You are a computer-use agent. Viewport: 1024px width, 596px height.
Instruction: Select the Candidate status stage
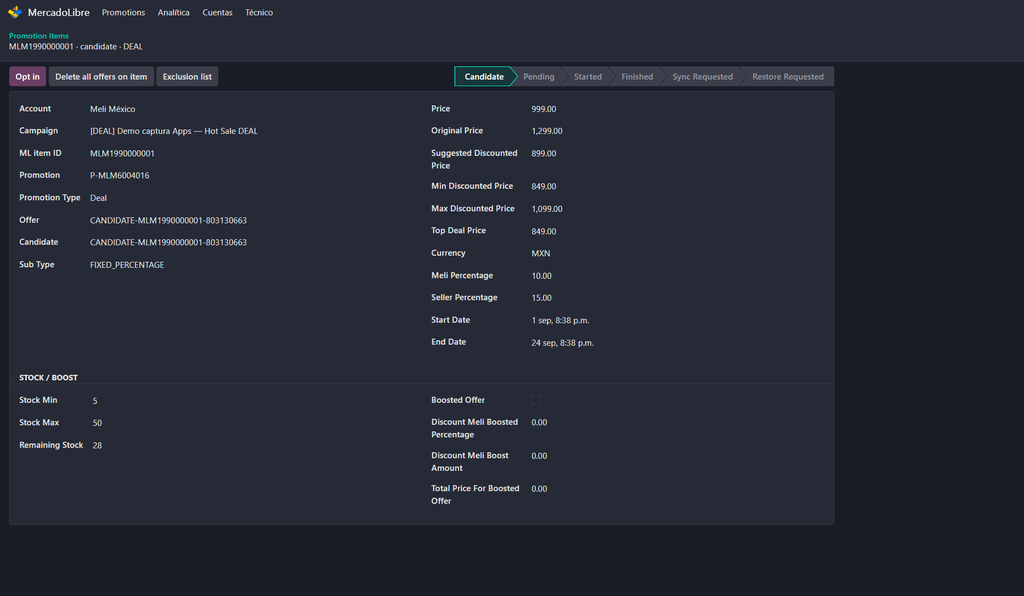(484, 76)
